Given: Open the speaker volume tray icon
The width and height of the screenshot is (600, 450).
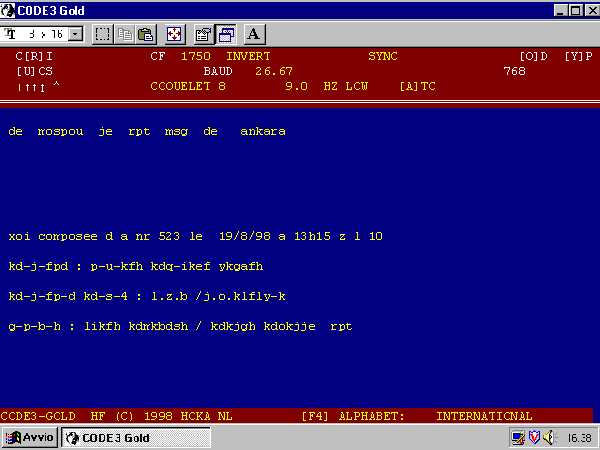Looking at the screenshot, I should tap(548, 438).
